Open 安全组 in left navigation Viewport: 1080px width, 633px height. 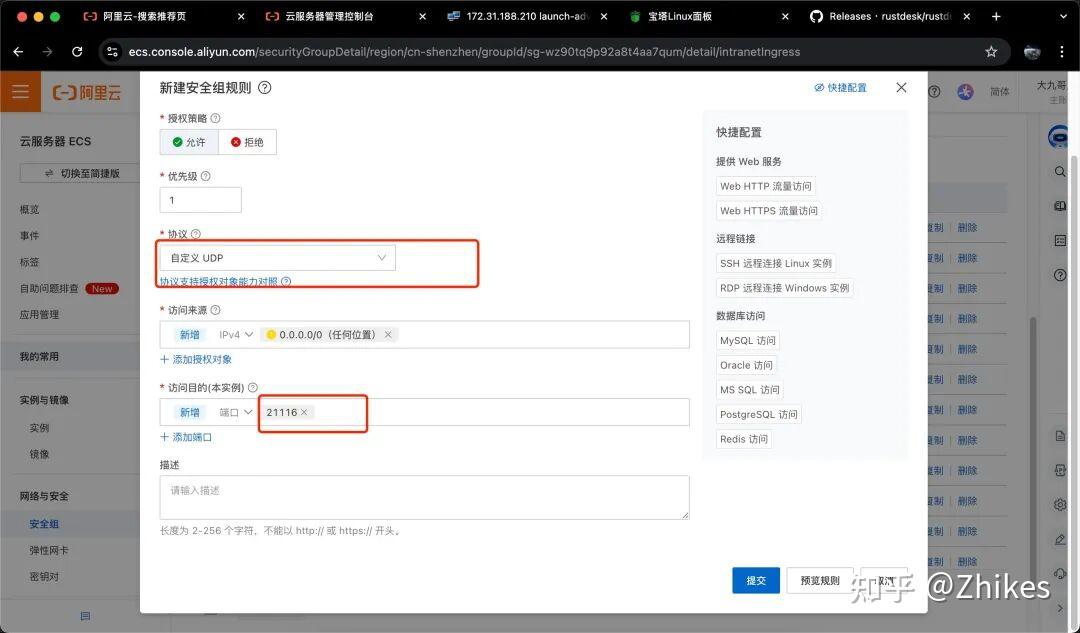click(x=44, y=524)
